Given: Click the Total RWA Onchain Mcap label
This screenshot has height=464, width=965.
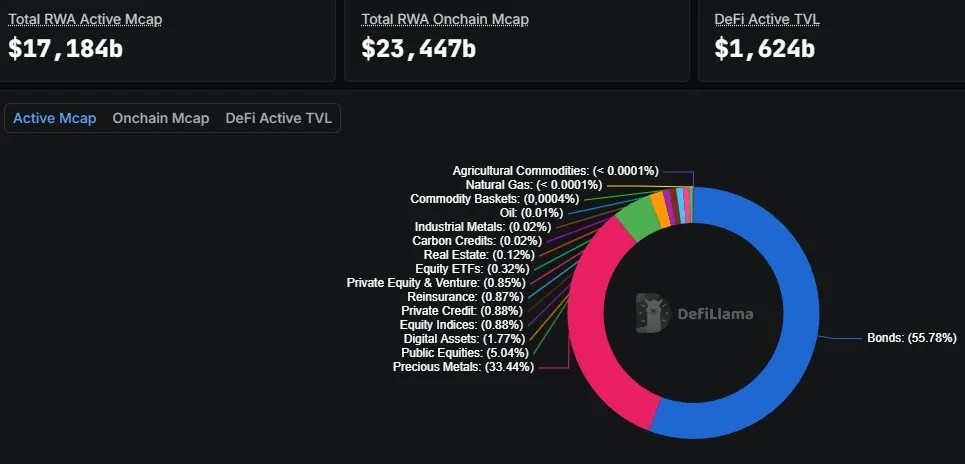Looking at the screenshot, I should [x=445, y=19].
